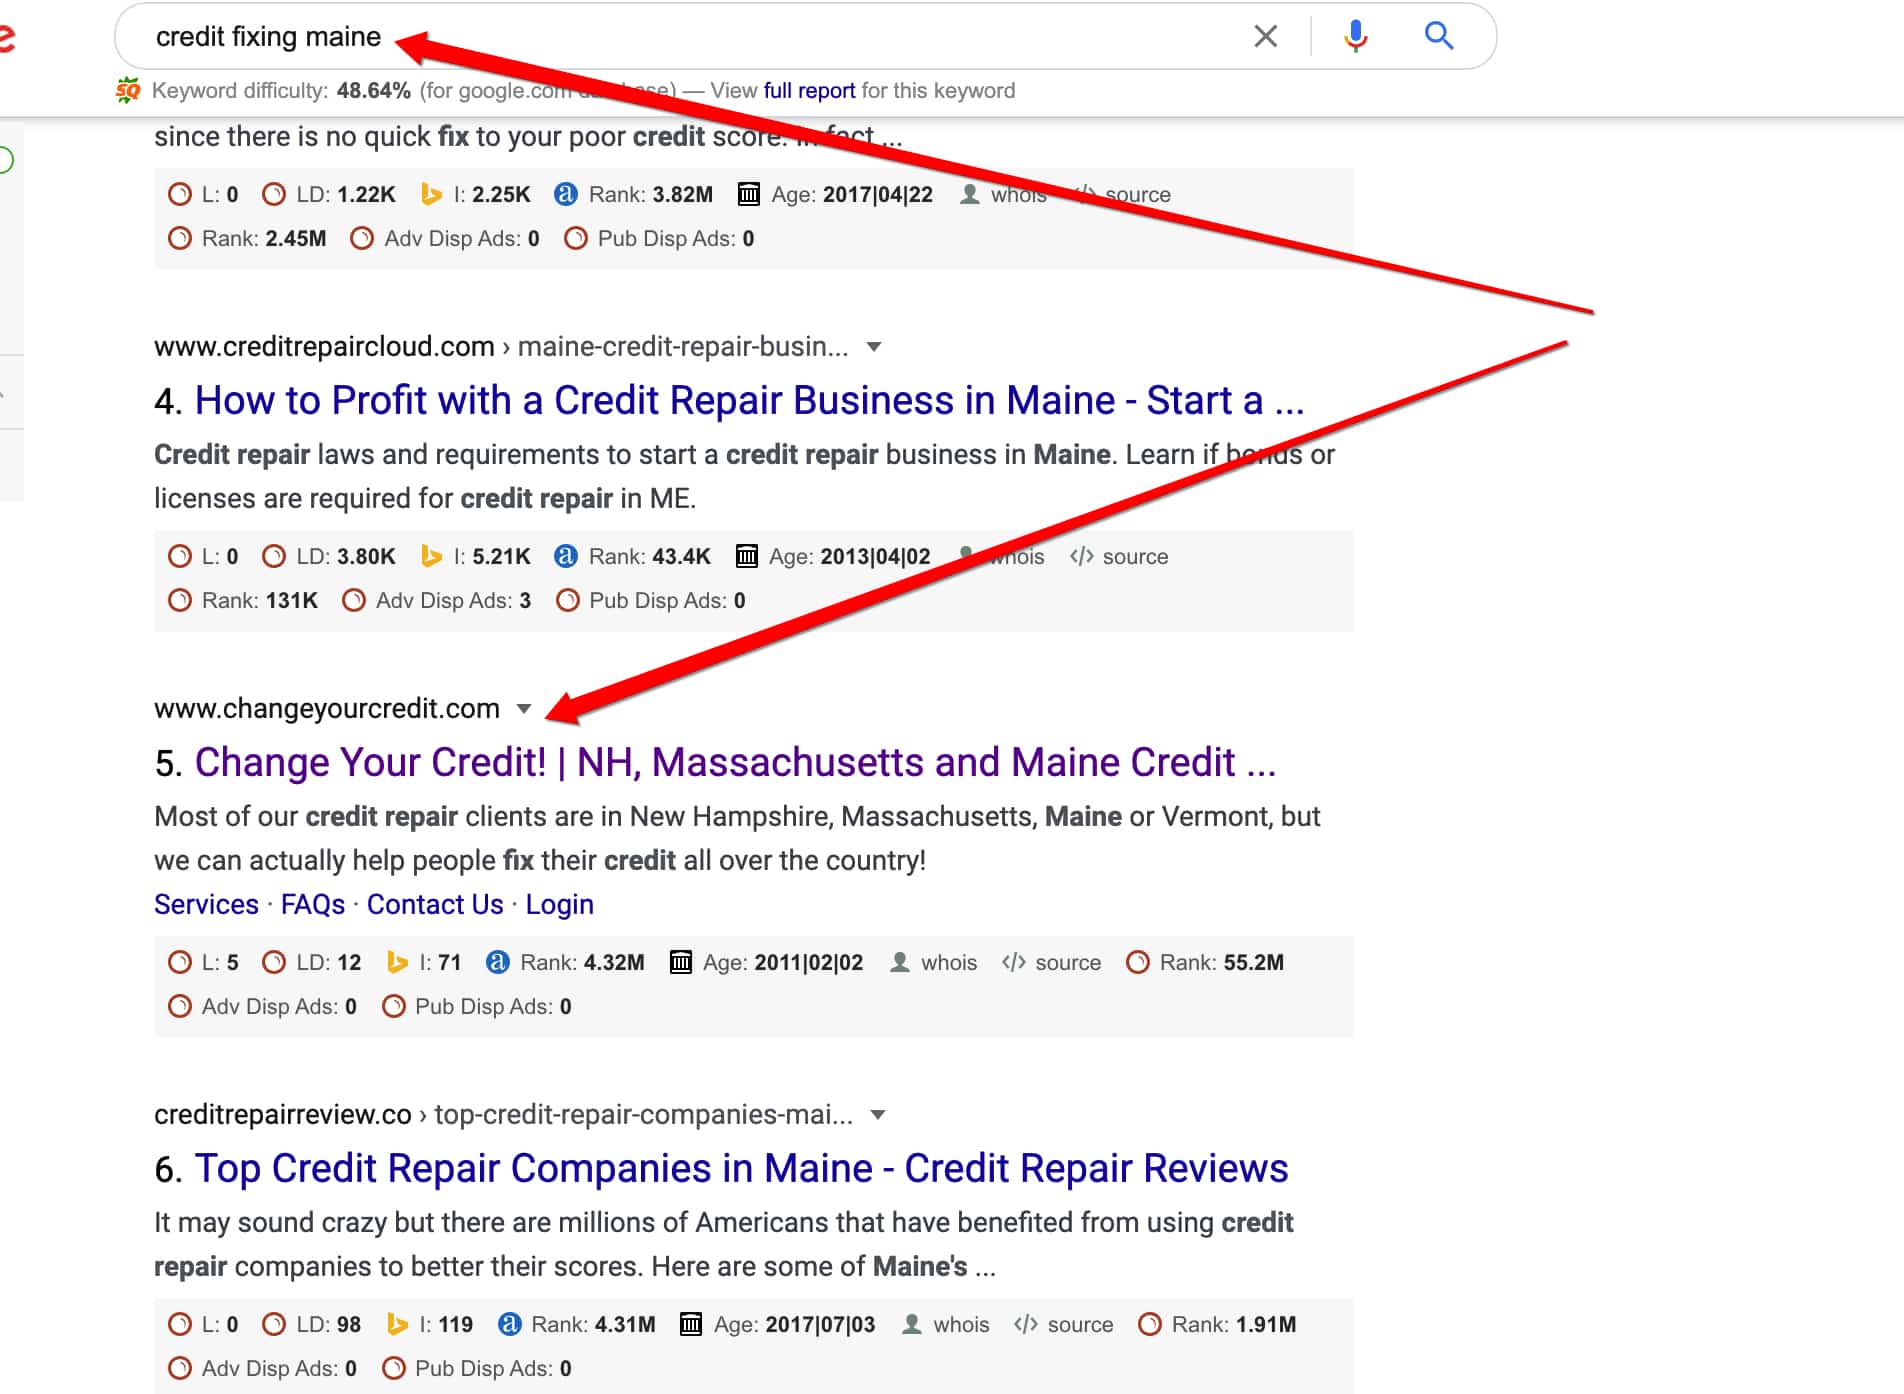Screen dimensions: 1904x1394
Task: Click the archive Age icon beside 2011|02|02
Action: (680, 963)
